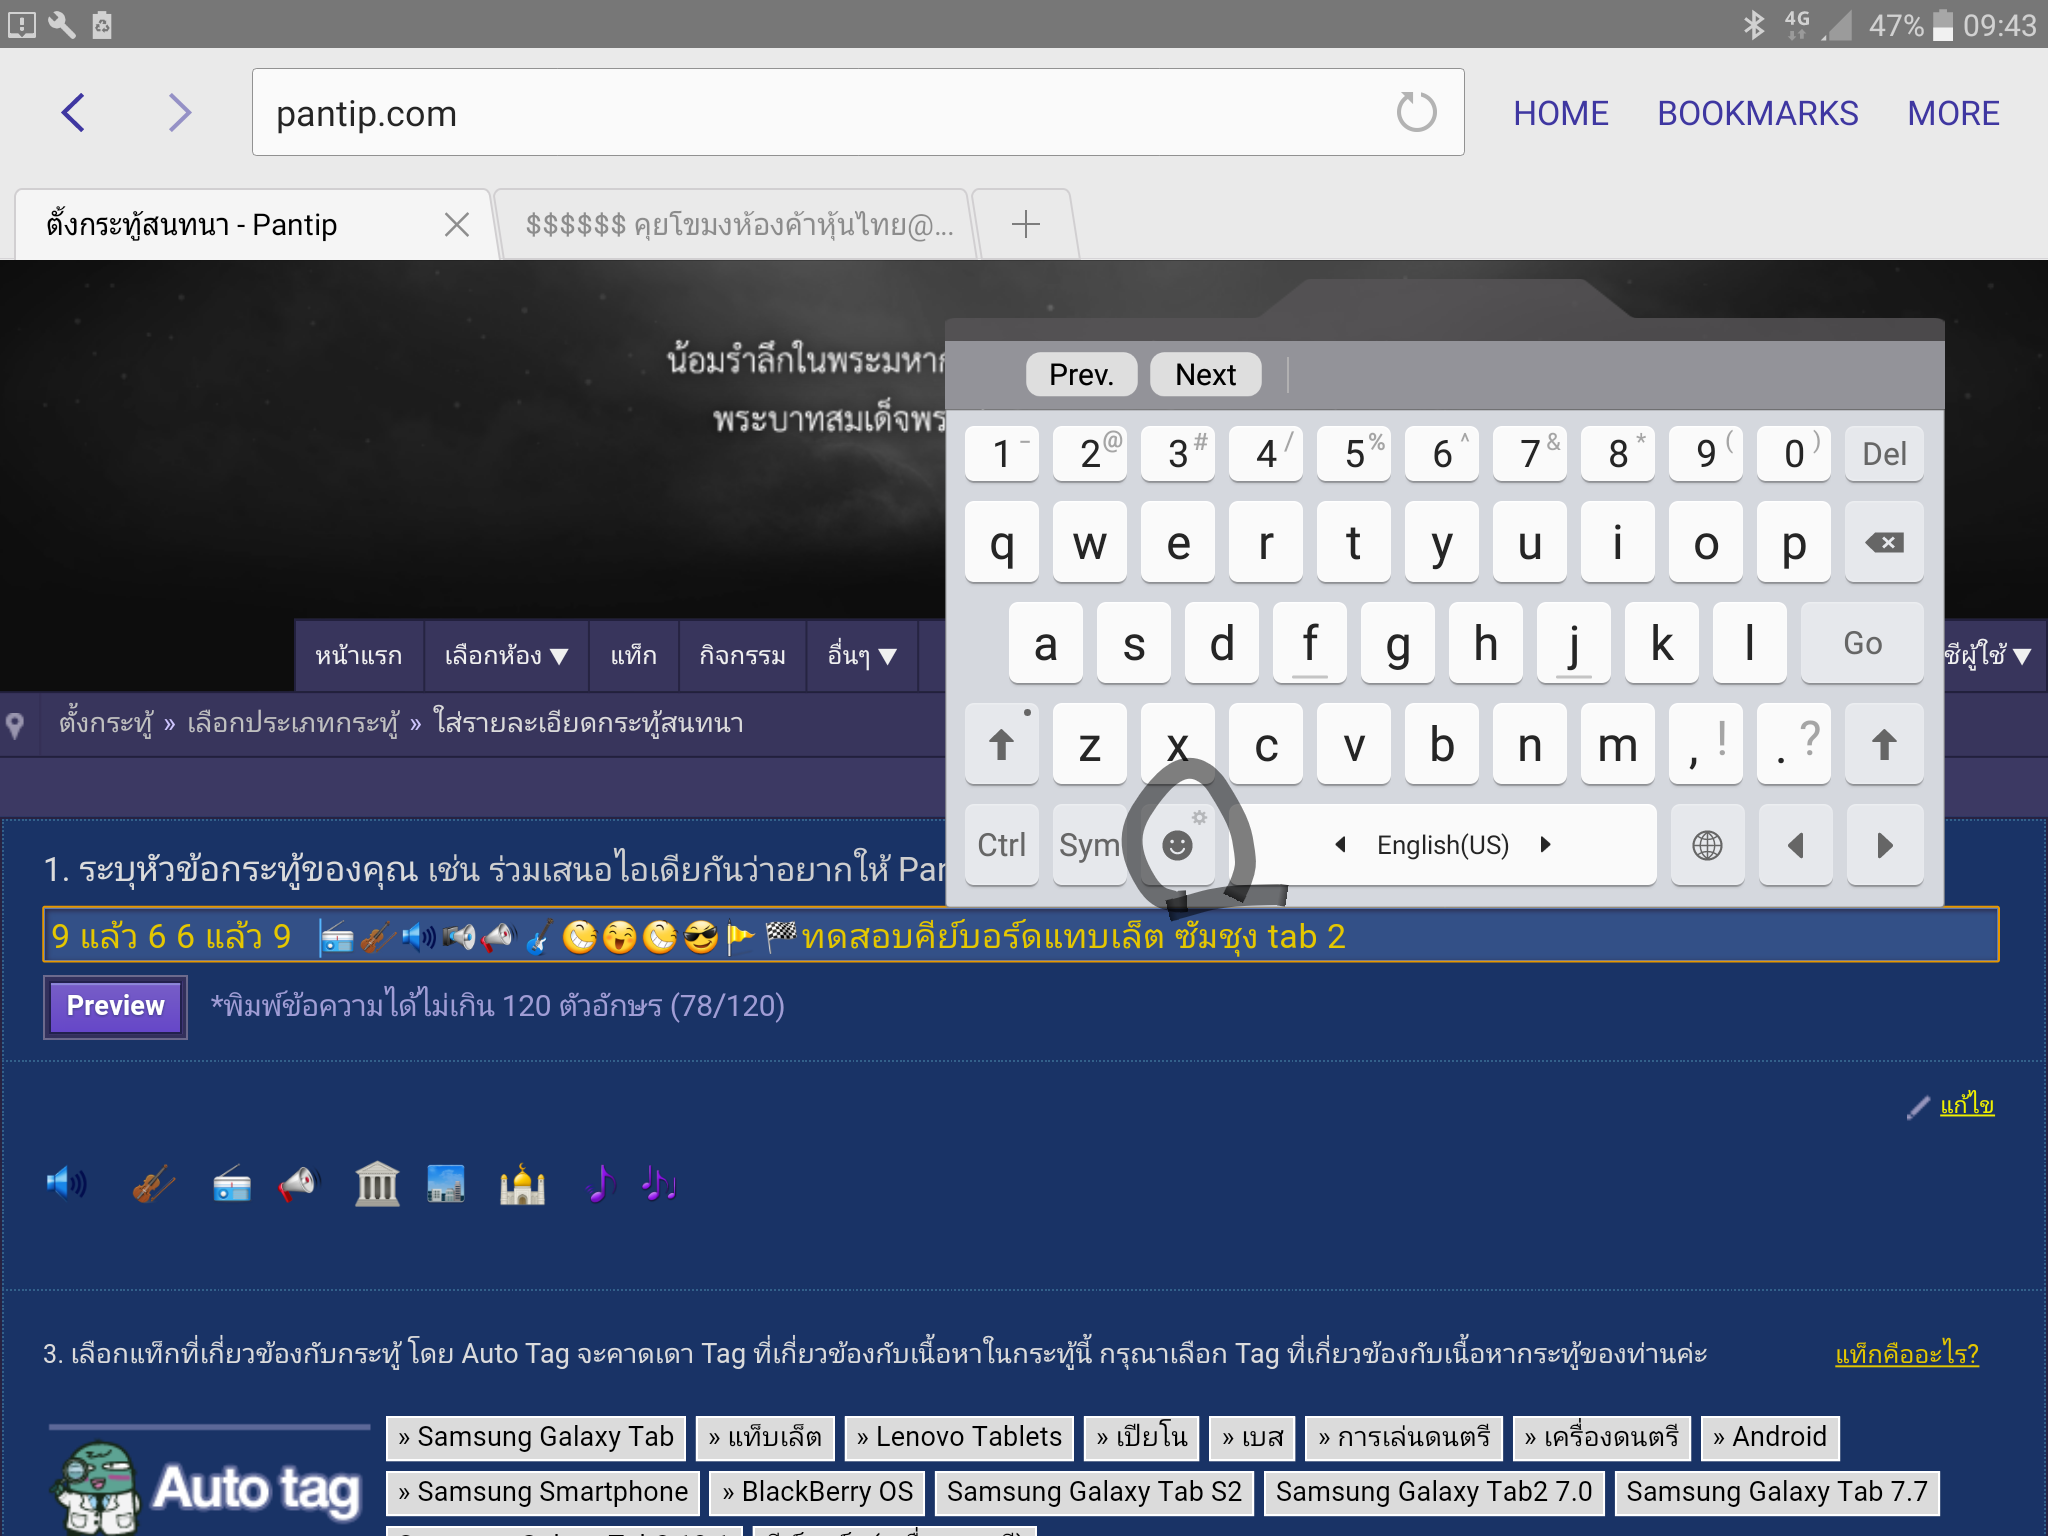Toggle the left Shift key

(x=1001, y=745)
